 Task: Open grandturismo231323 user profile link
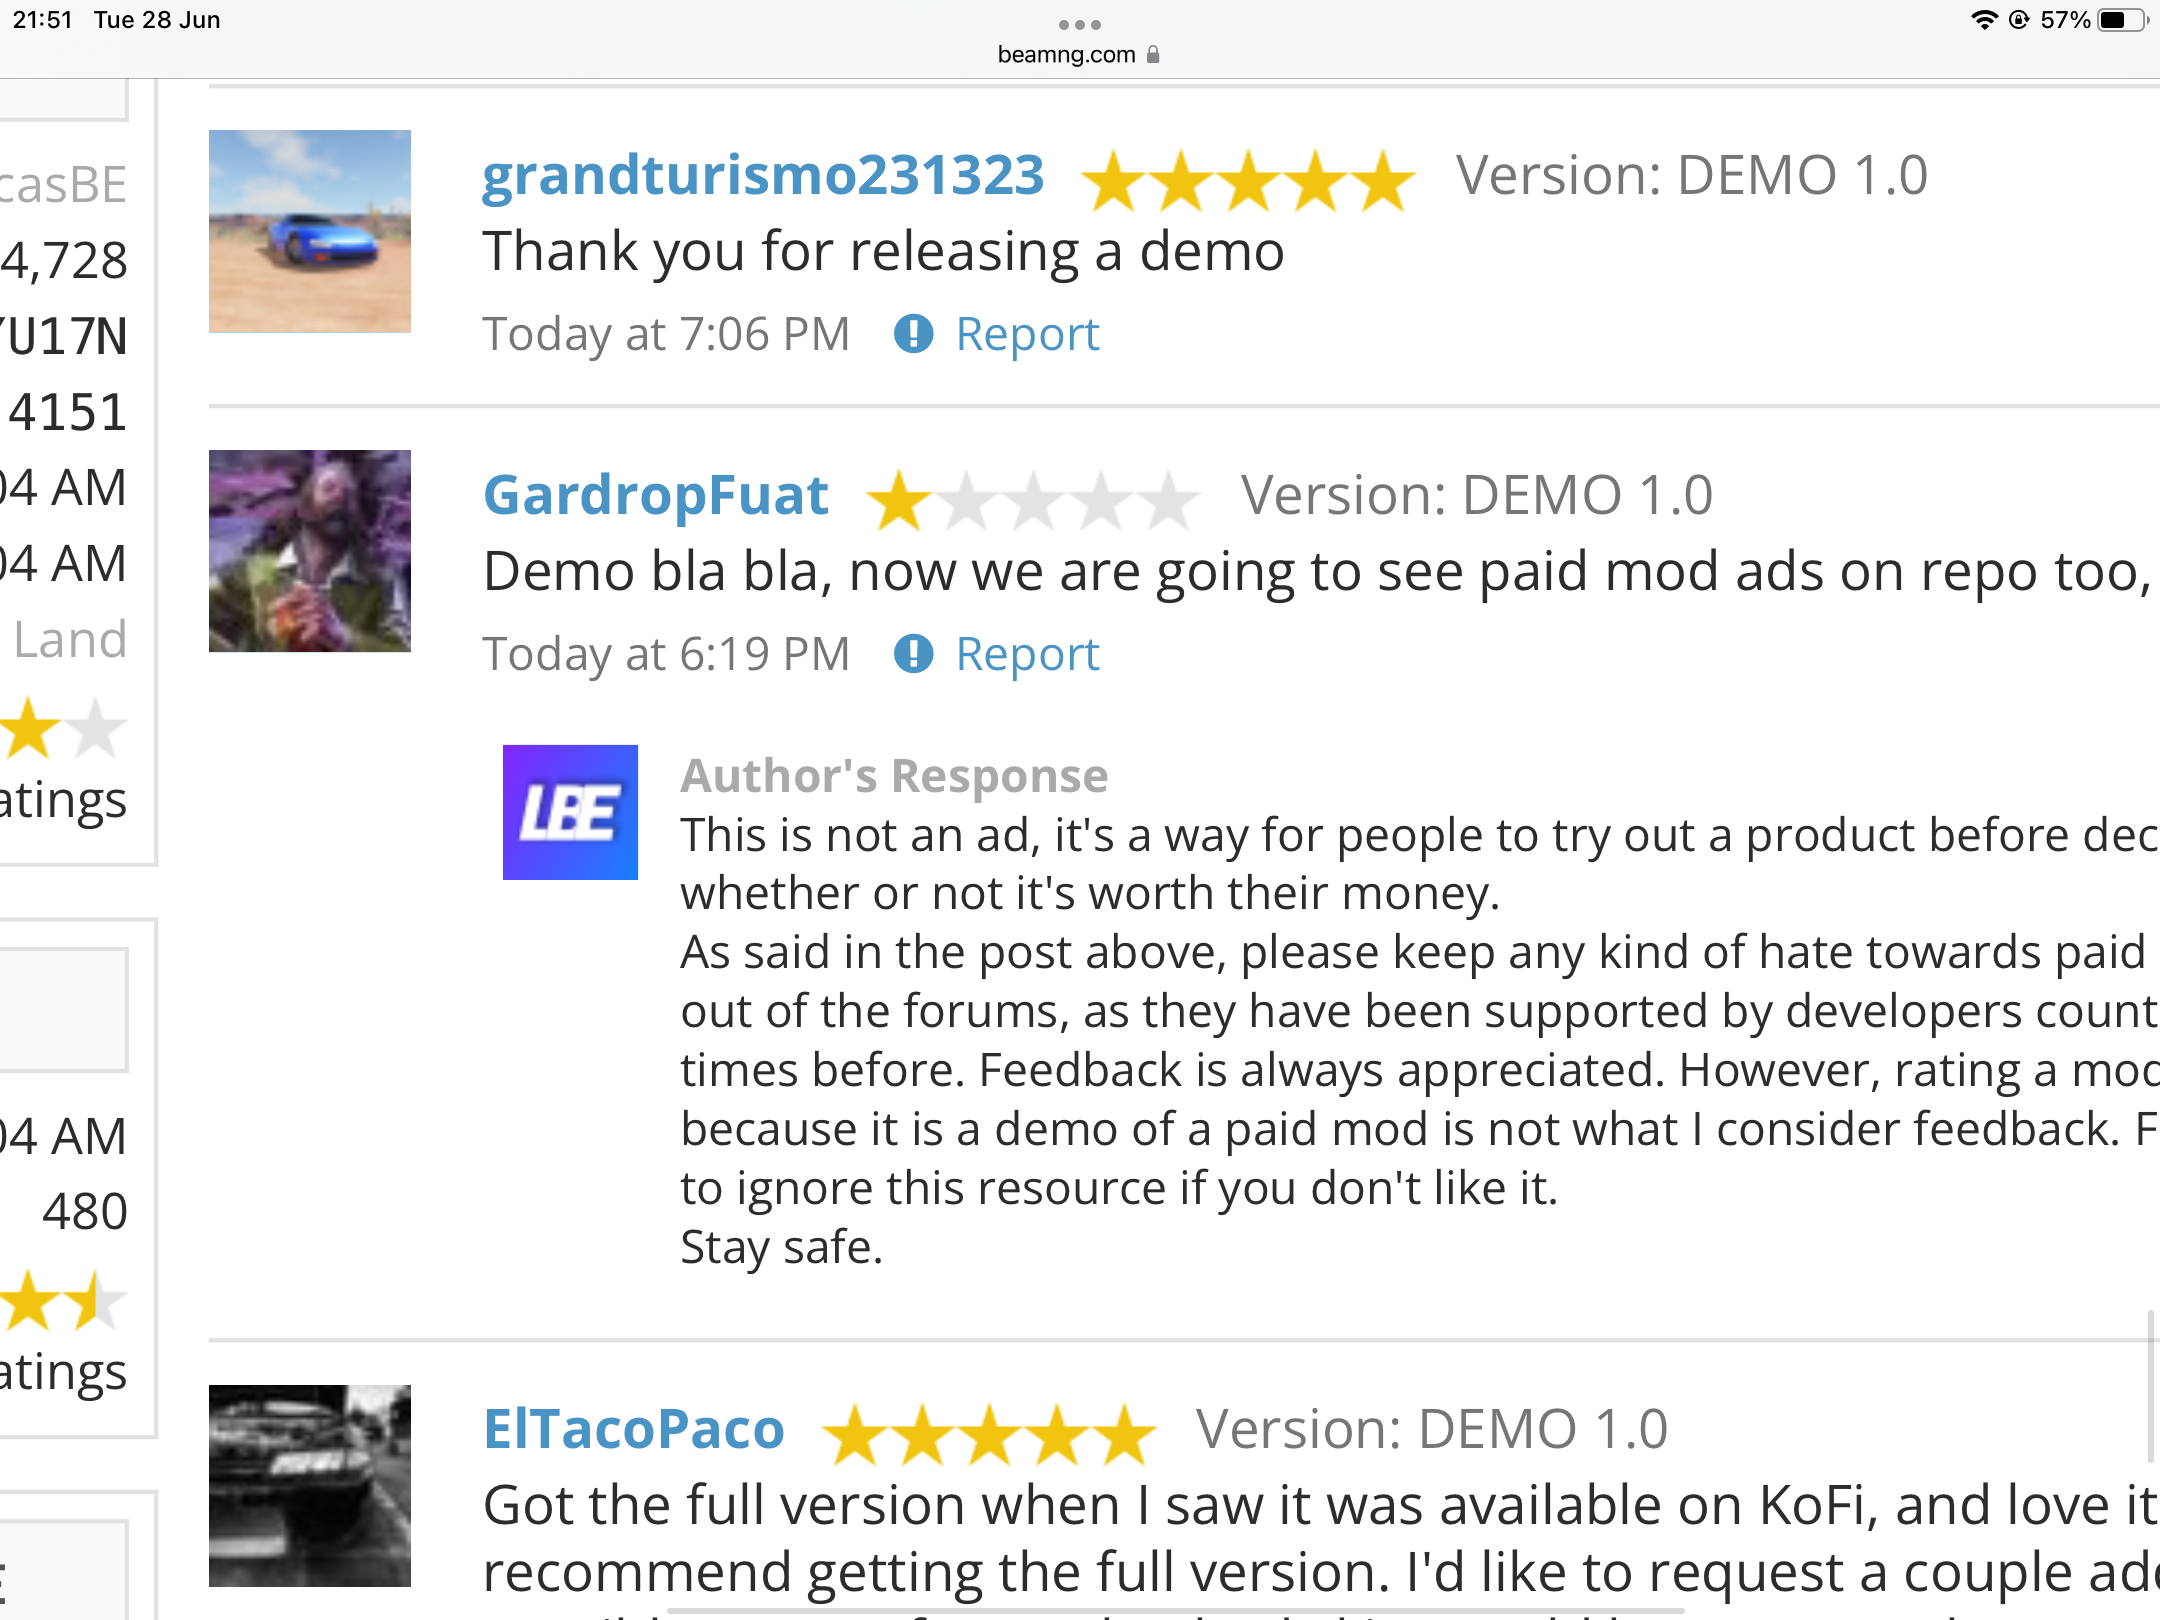pos(763,175)
